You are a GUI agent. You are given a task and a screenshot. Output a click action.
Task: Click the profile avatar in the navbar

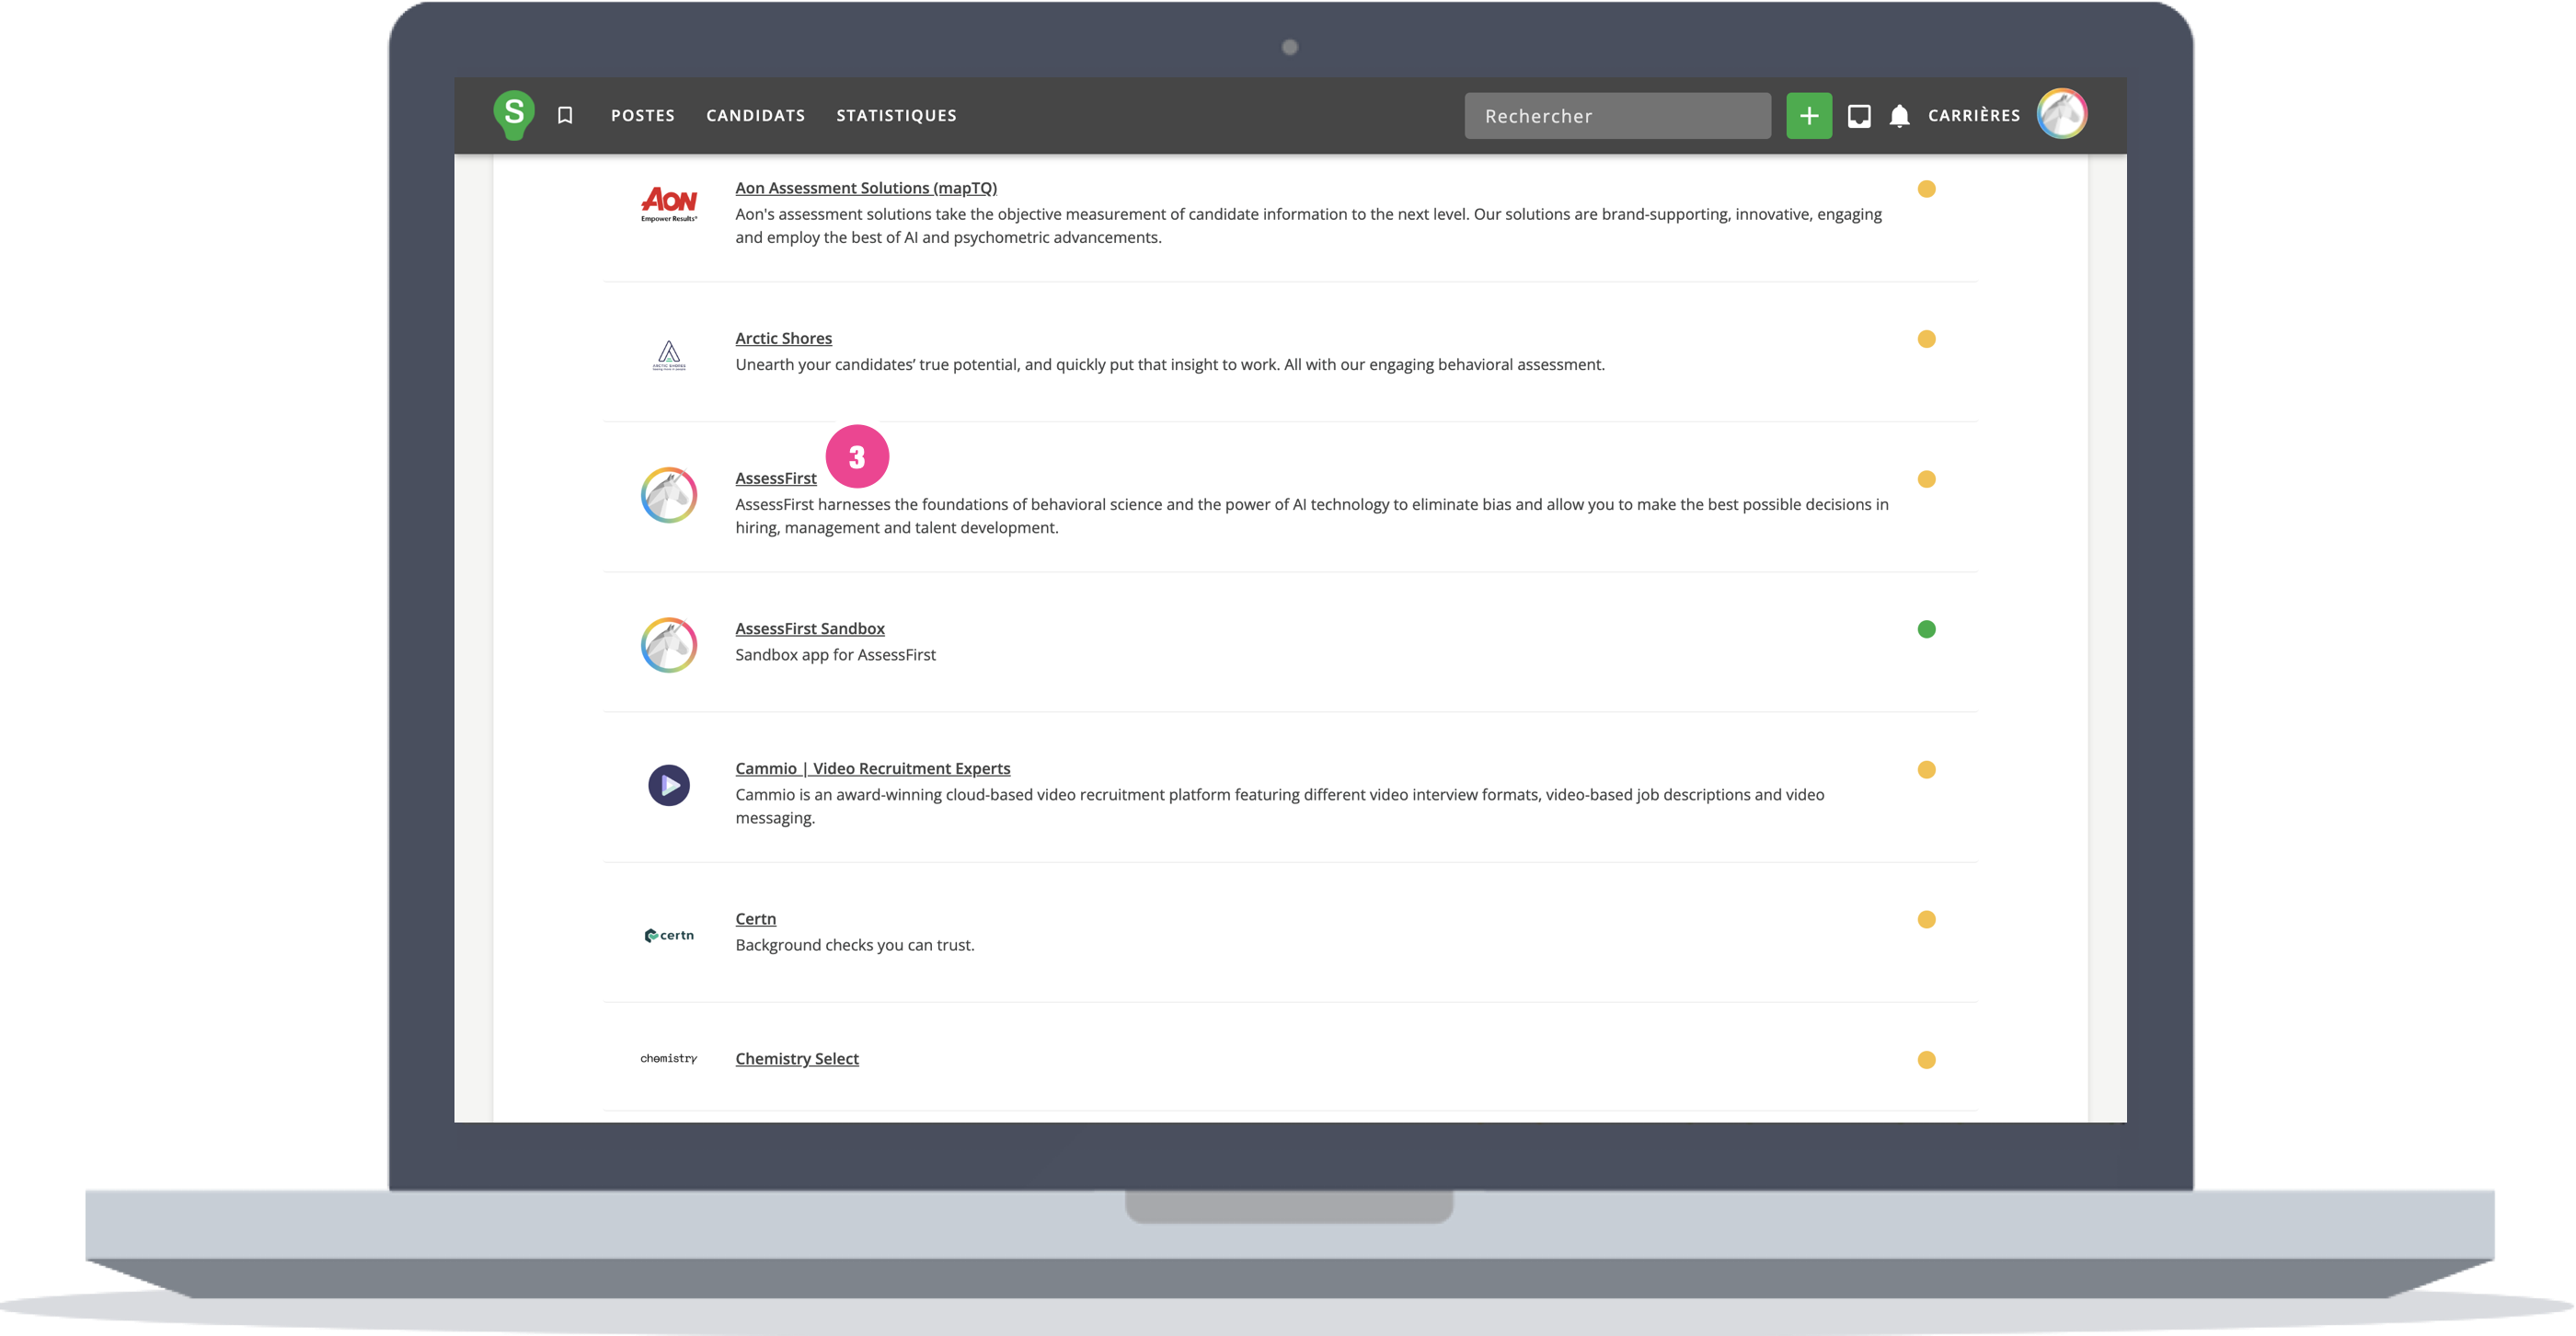(x=2062, y=114)
